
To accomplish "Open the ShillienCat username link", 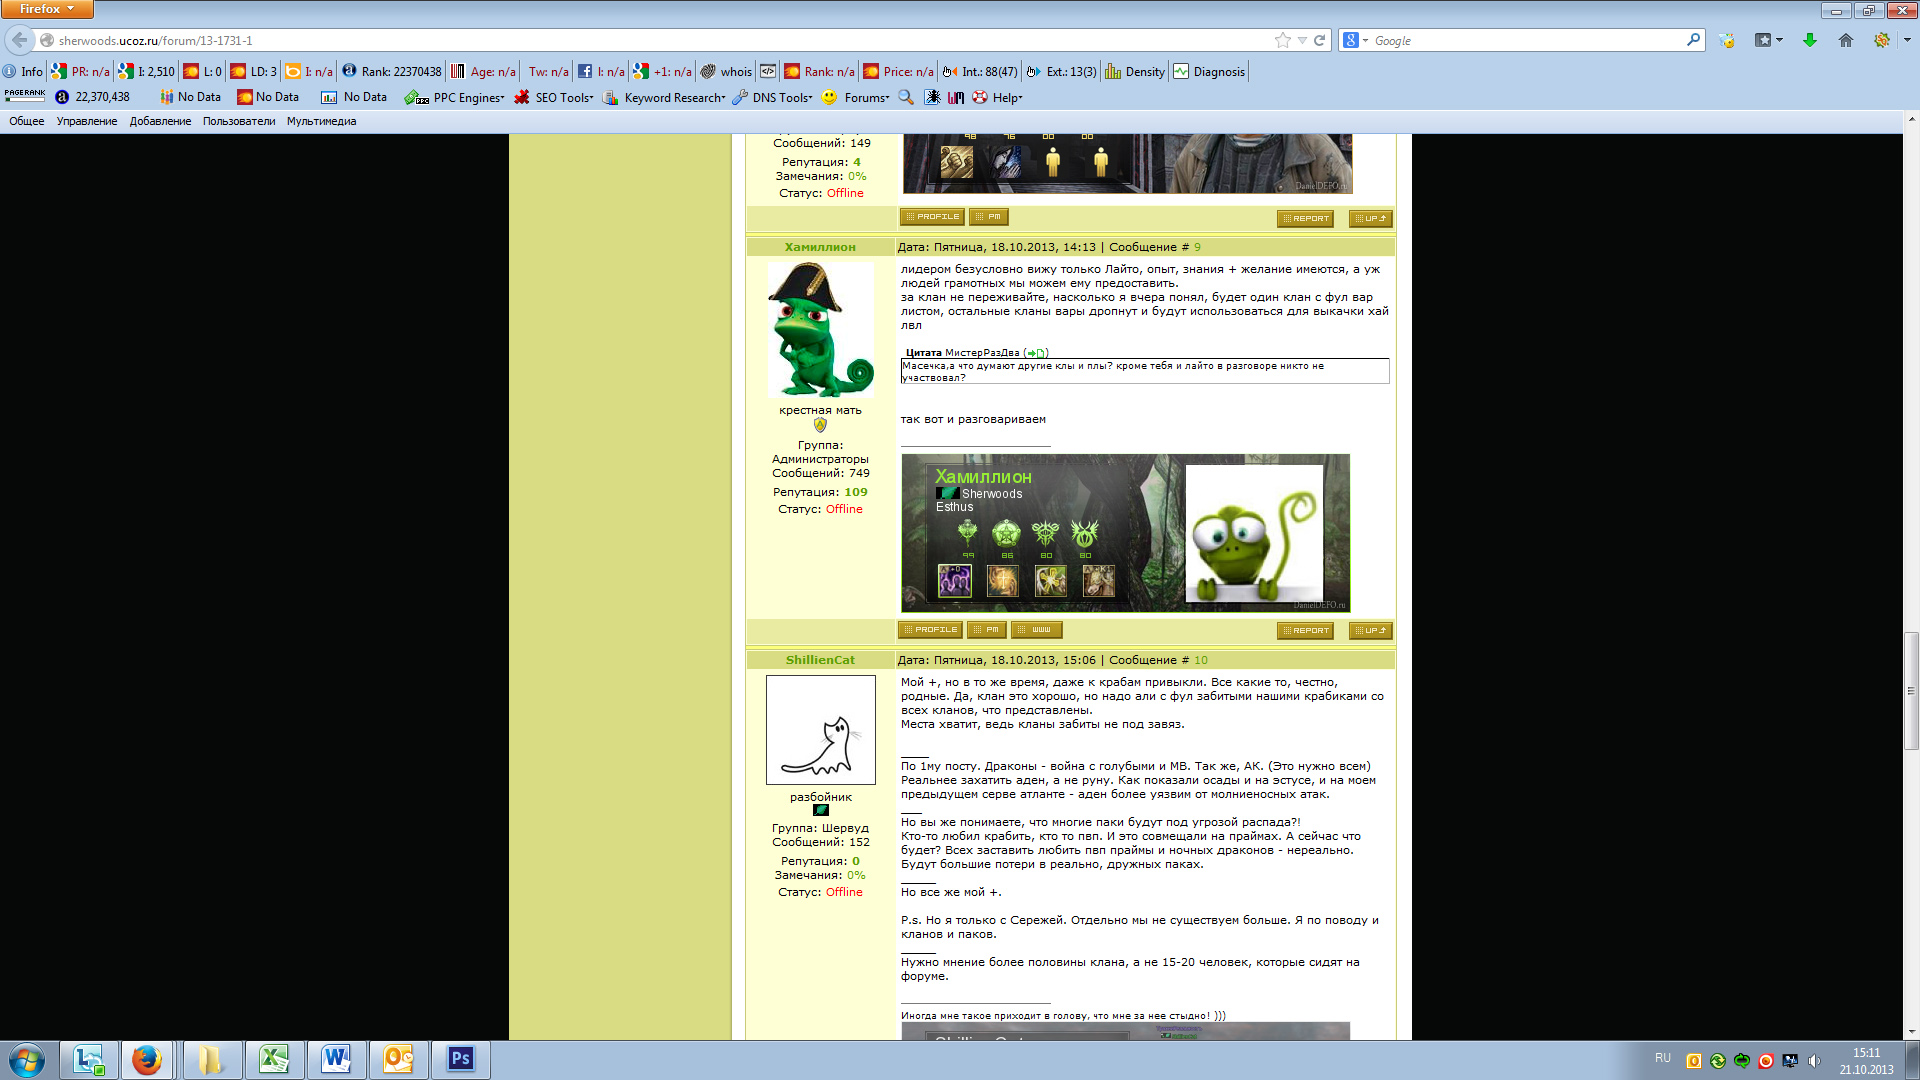I will coord(820,660).
